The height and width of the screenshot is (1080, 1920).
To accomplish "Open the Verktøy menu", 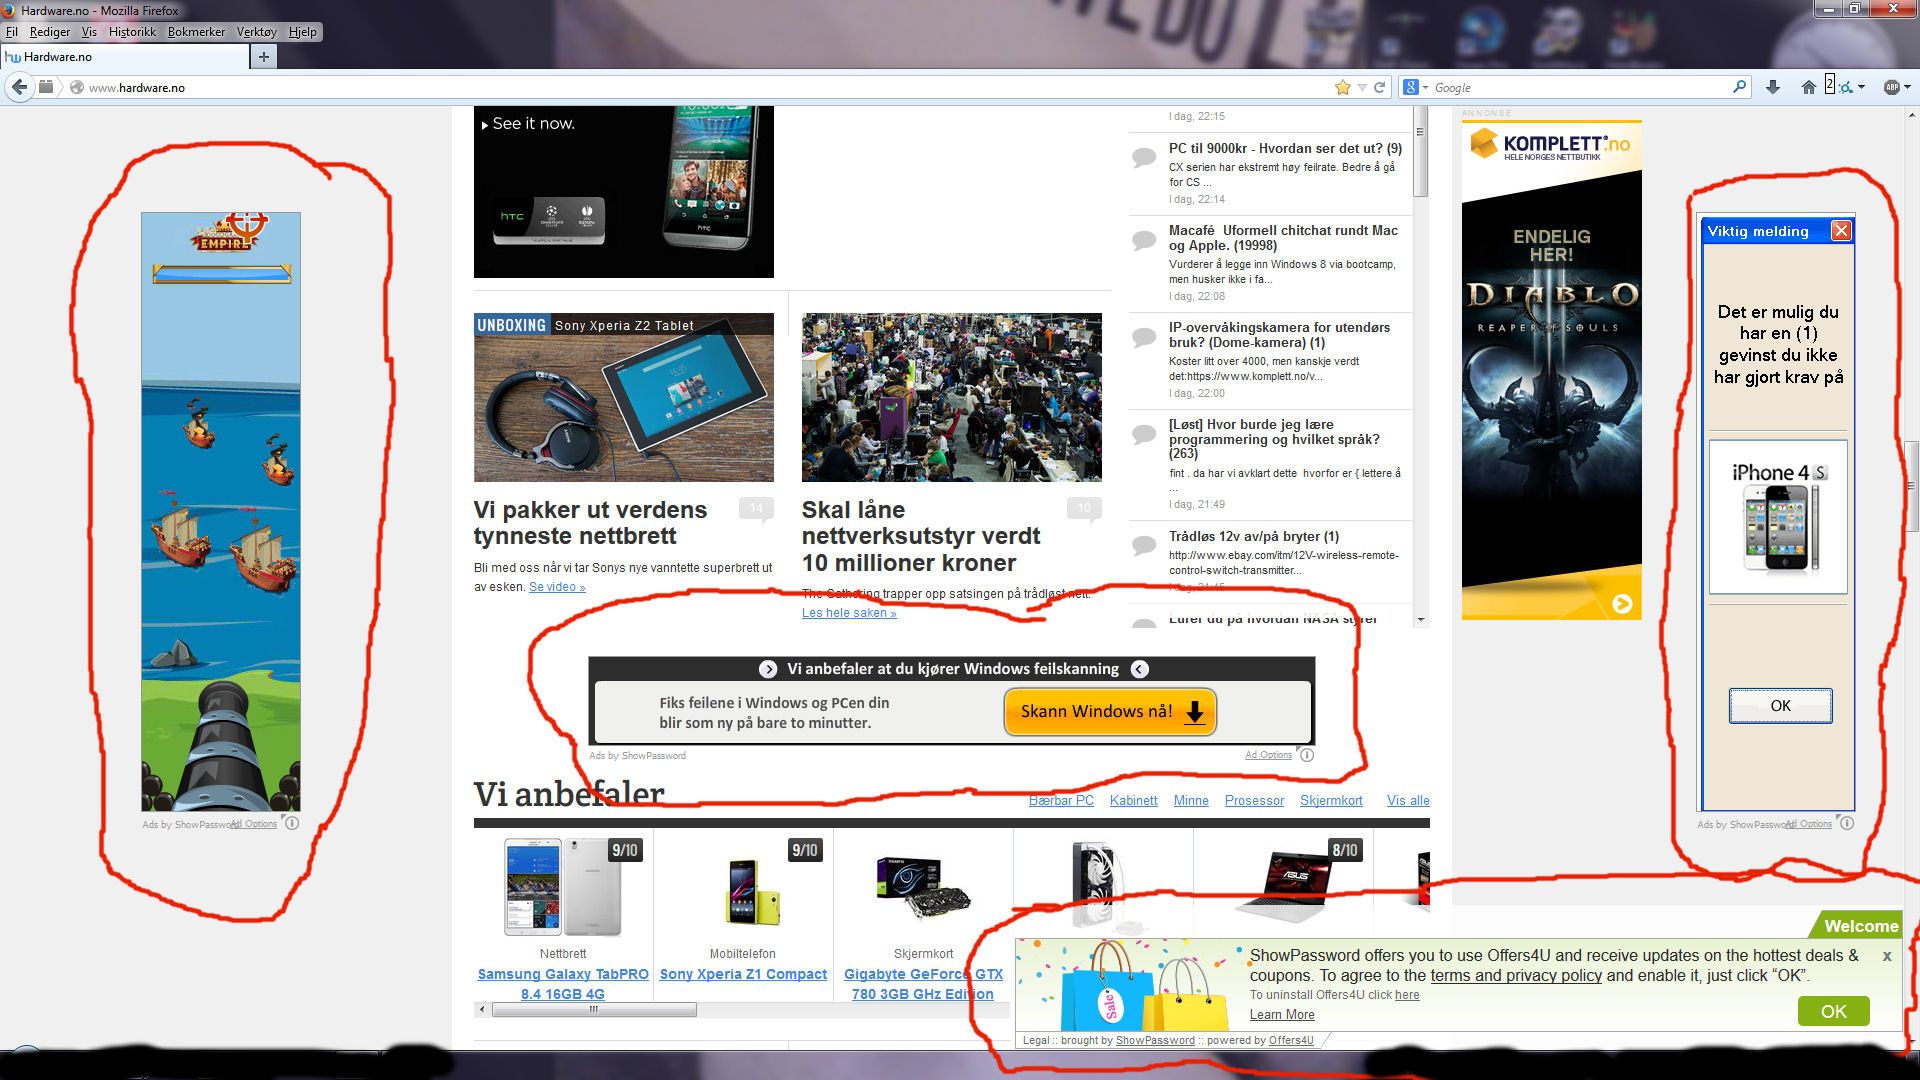I will click(x=256, y=32).
